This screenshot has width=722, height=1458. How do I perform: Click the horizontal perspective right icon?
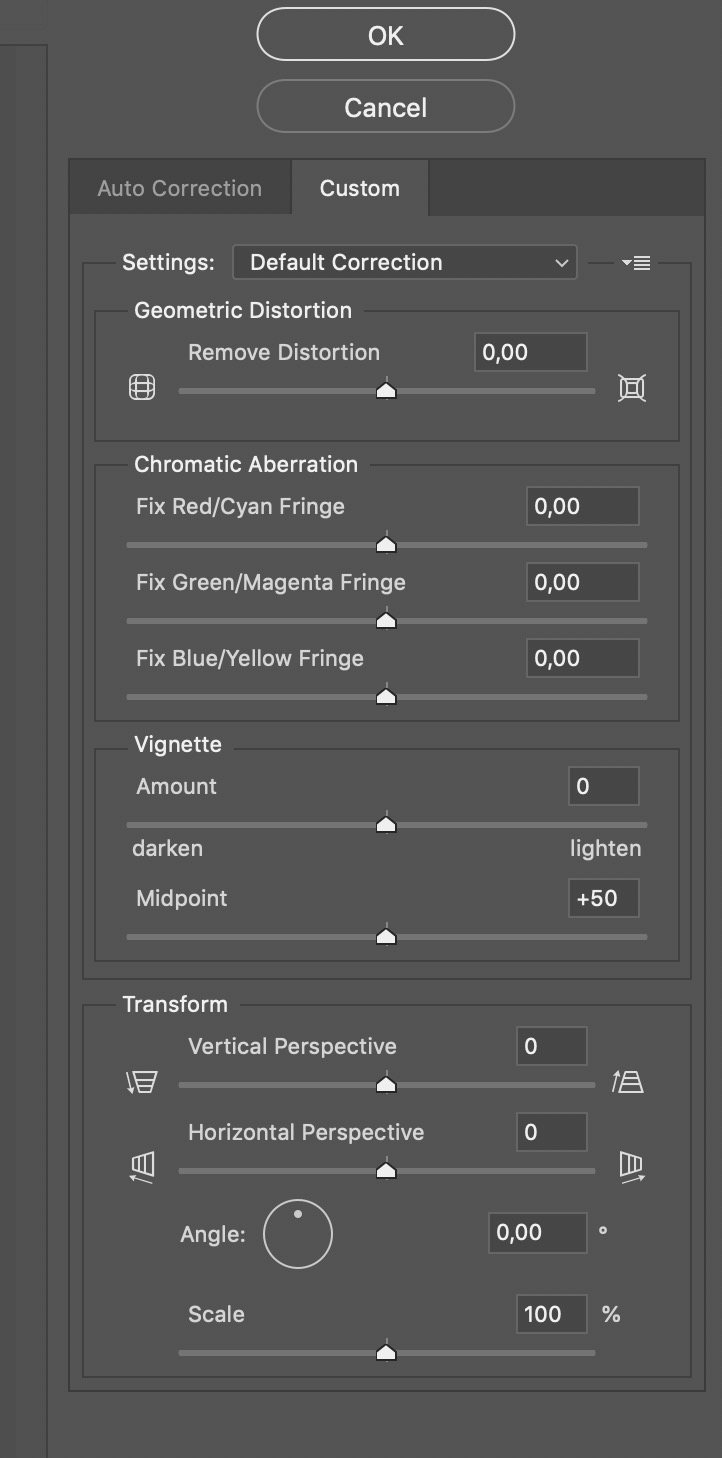(632, 1167)
